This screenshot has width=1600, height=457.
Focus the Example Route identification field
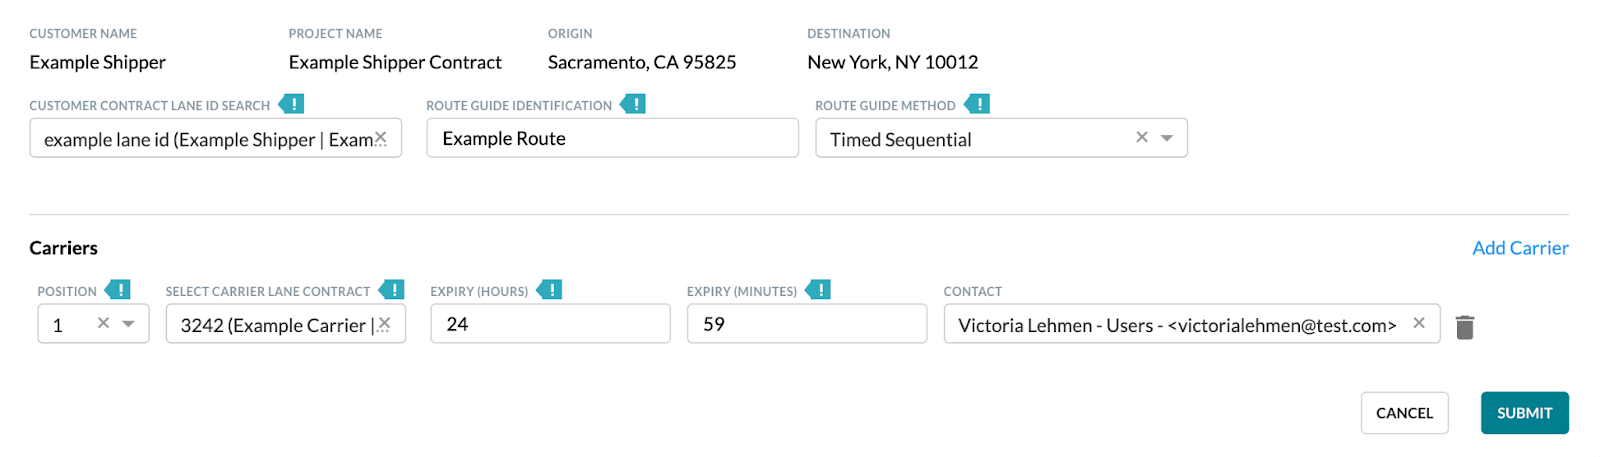point(612,138)
